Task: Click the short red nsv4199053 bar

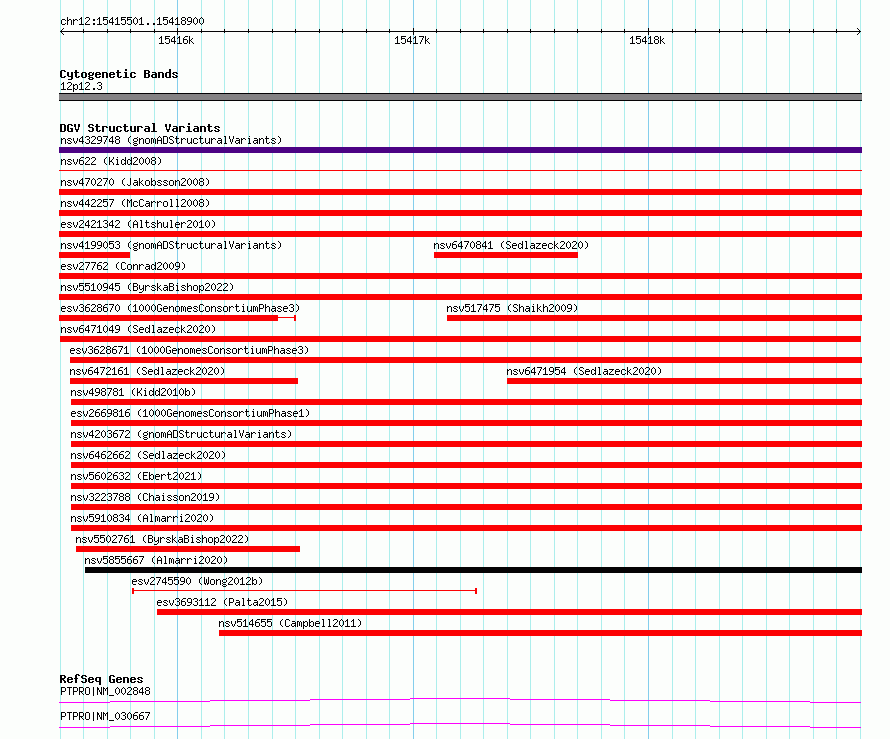Action: [x=94, y=255]
